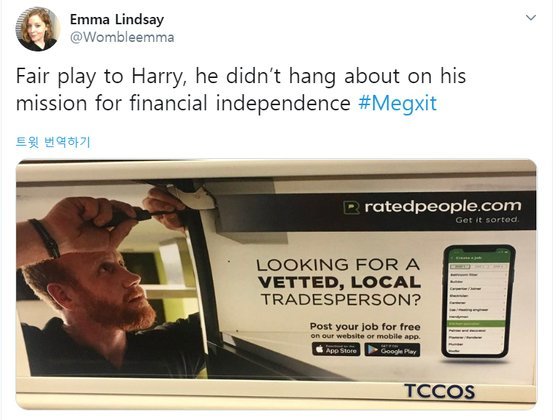This screenshot has width=560, height=420.
Task: Open the #Megxit hashtag
Action: pos(397,103)
